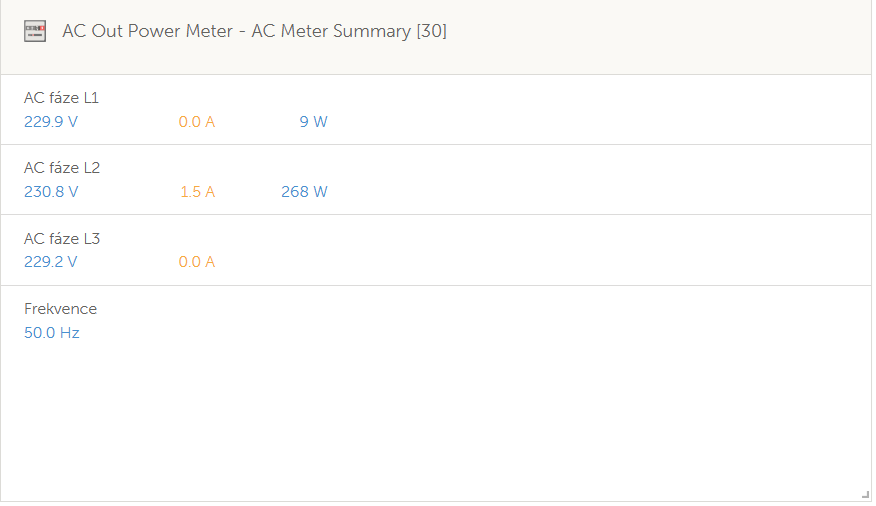Click the power meter icon in header

coord(35,32)
